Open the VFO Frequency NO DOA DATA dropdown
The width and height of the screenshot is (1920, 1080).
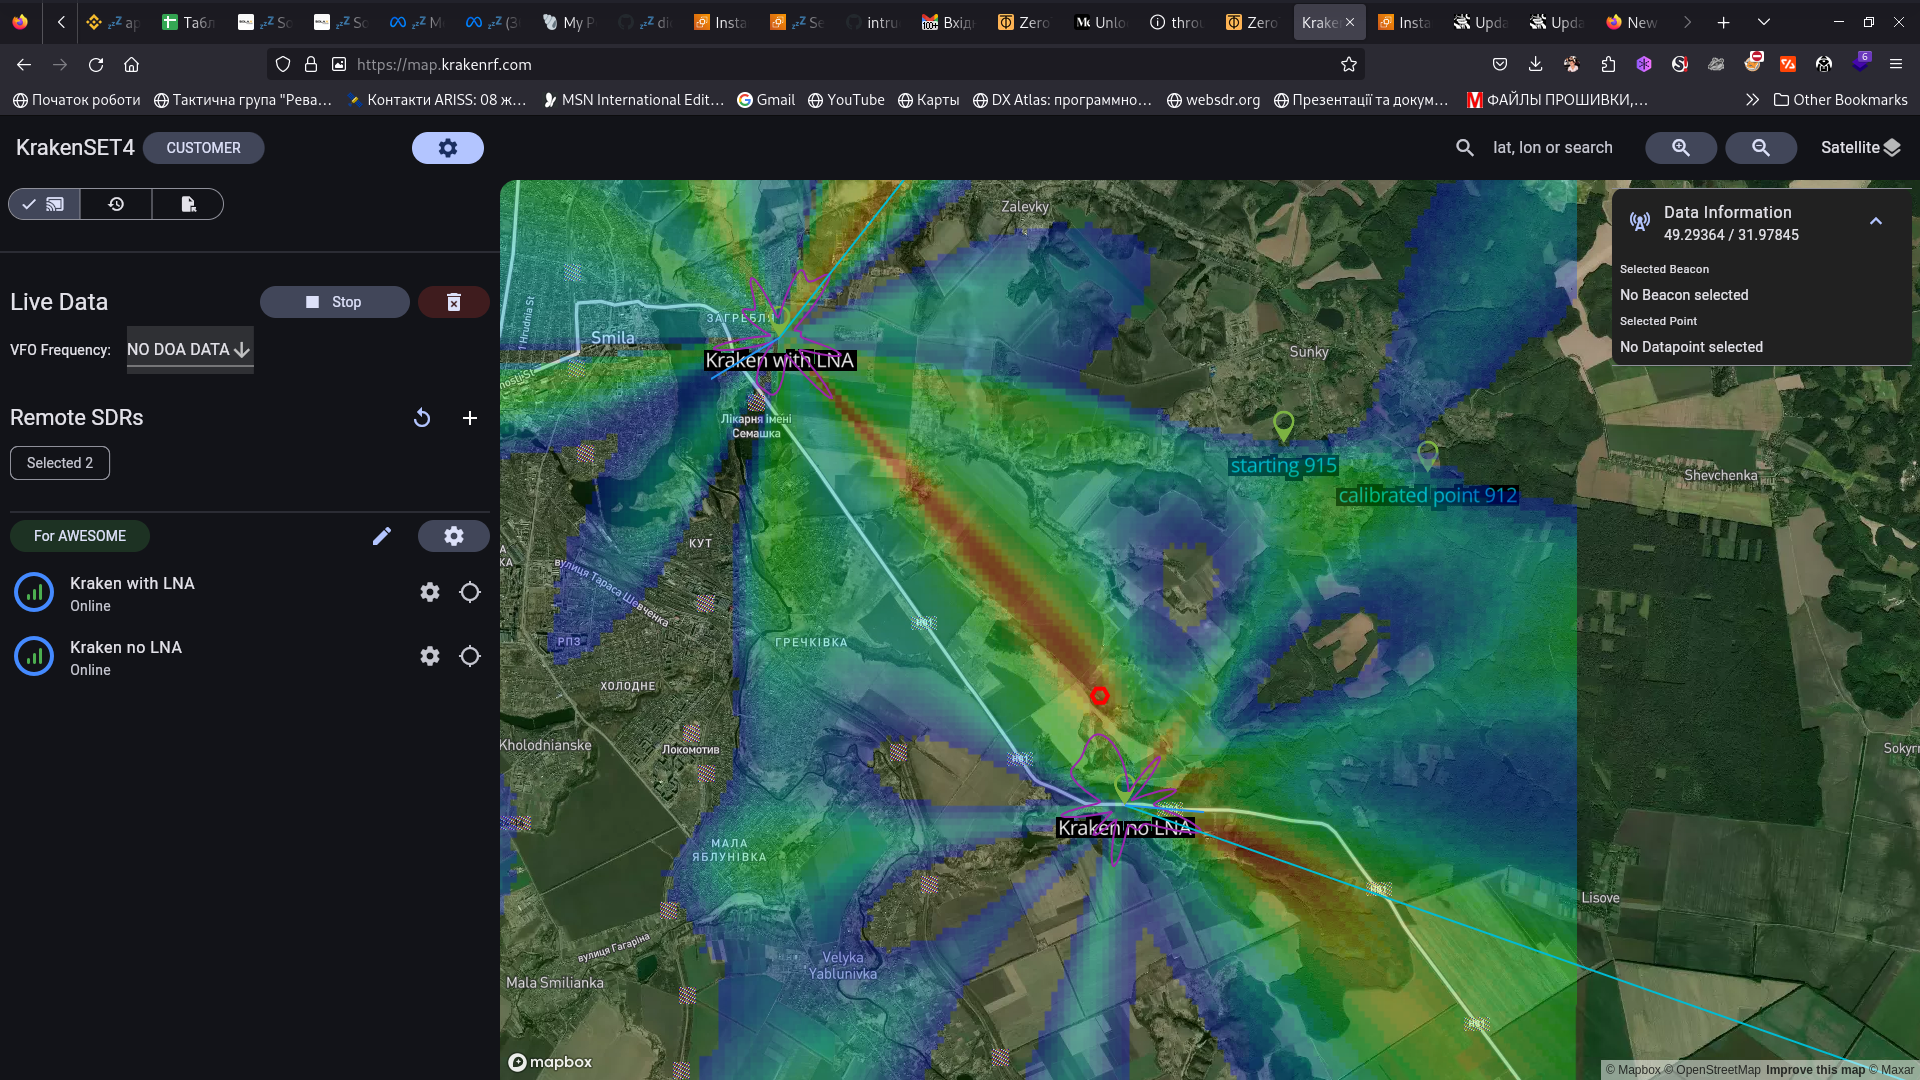tap(190, 350)
